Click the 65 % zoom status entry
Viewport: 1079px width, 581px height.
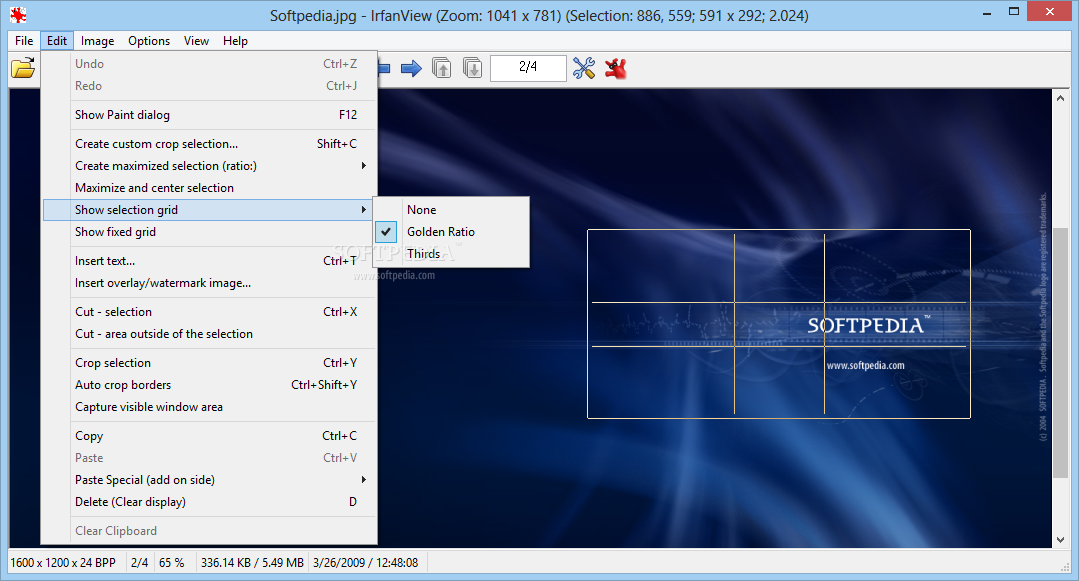click(171, 562)
